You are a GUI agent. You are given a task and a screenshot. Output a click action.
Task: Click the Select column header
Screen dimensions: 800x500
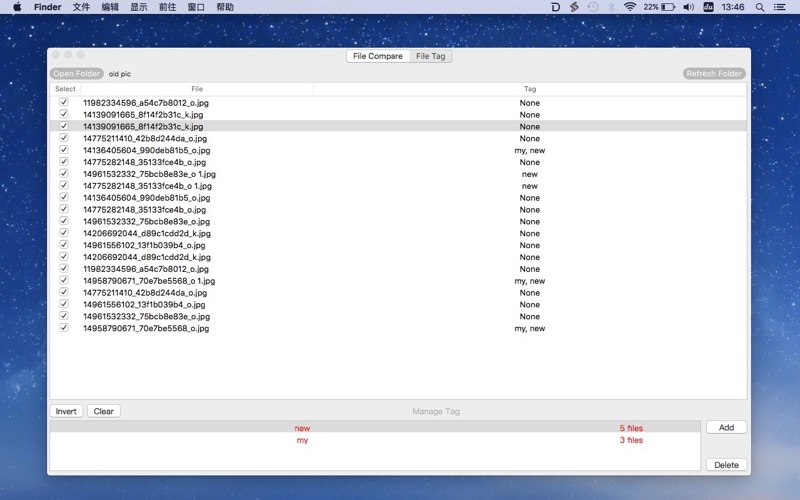(65, 89)
